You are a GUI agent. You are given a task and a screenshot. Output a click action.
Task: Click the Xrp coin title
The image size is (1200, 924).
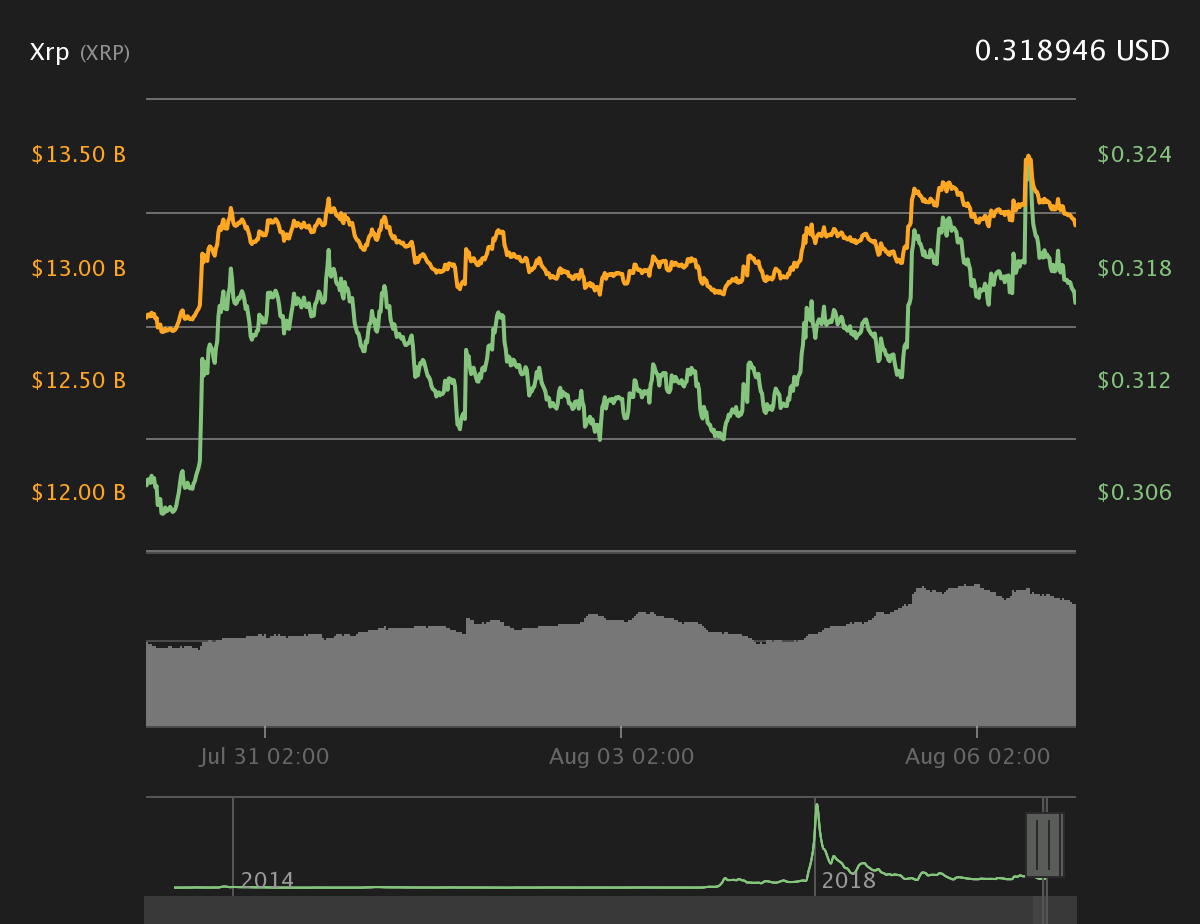(x=50, y=53)
